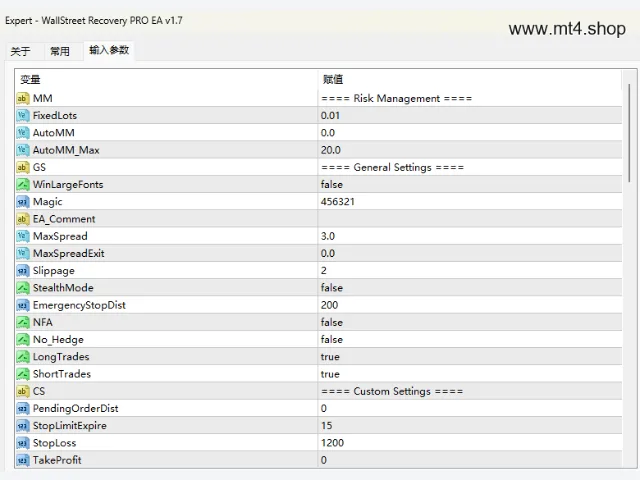The width and height of the screenshot is (640, 480).
Task: Select the PendingOrderDist variable name
Action: pos(76,409)
